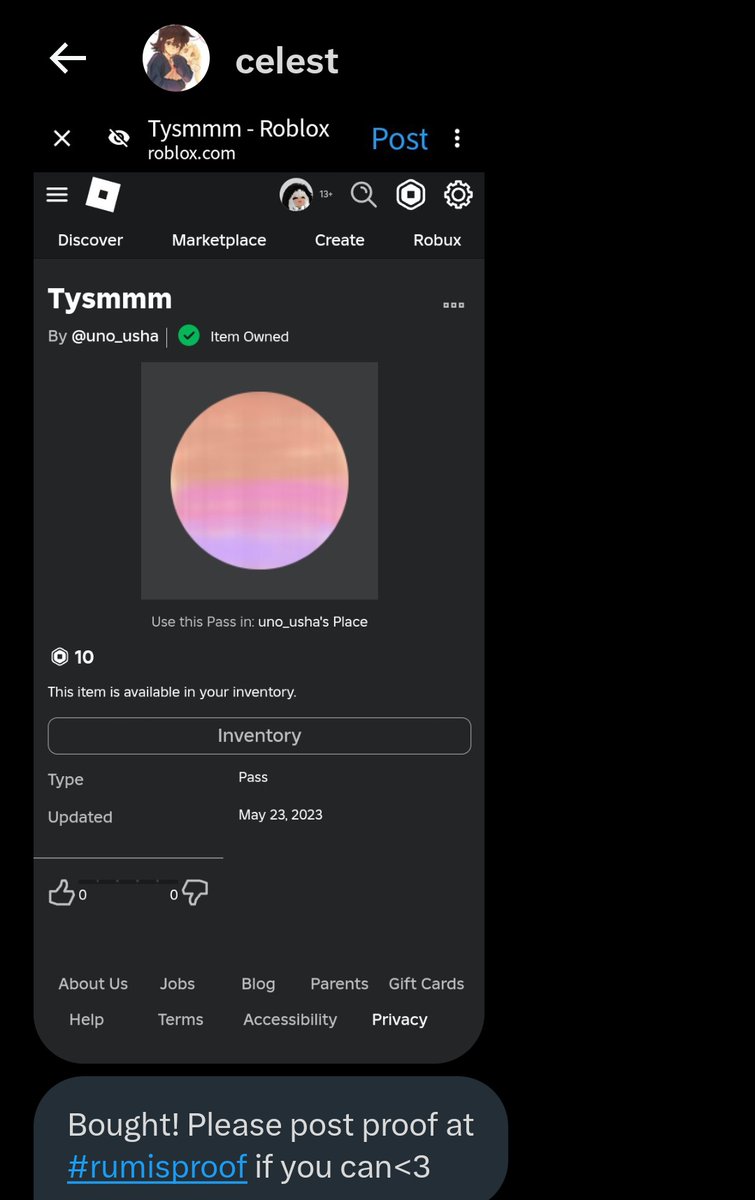Click 'This item is available in your inventory' text
This screenshot has height=1200, width=755.
(172, 692)
